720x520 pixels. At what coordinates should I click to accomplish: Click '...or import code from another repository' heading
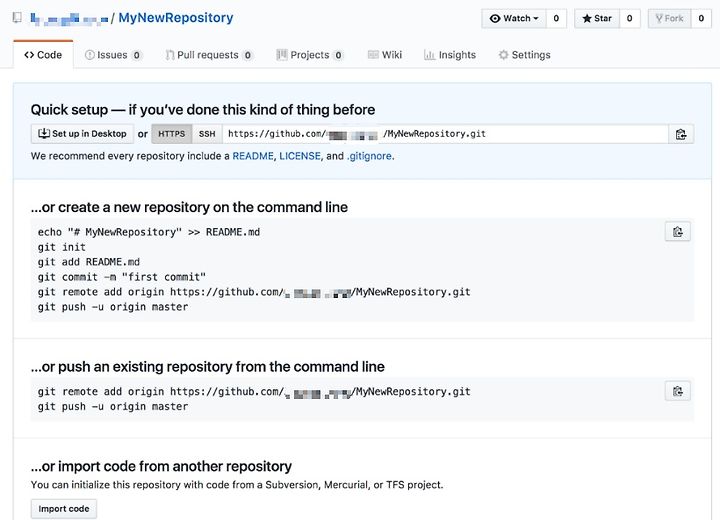pos(161,466)
